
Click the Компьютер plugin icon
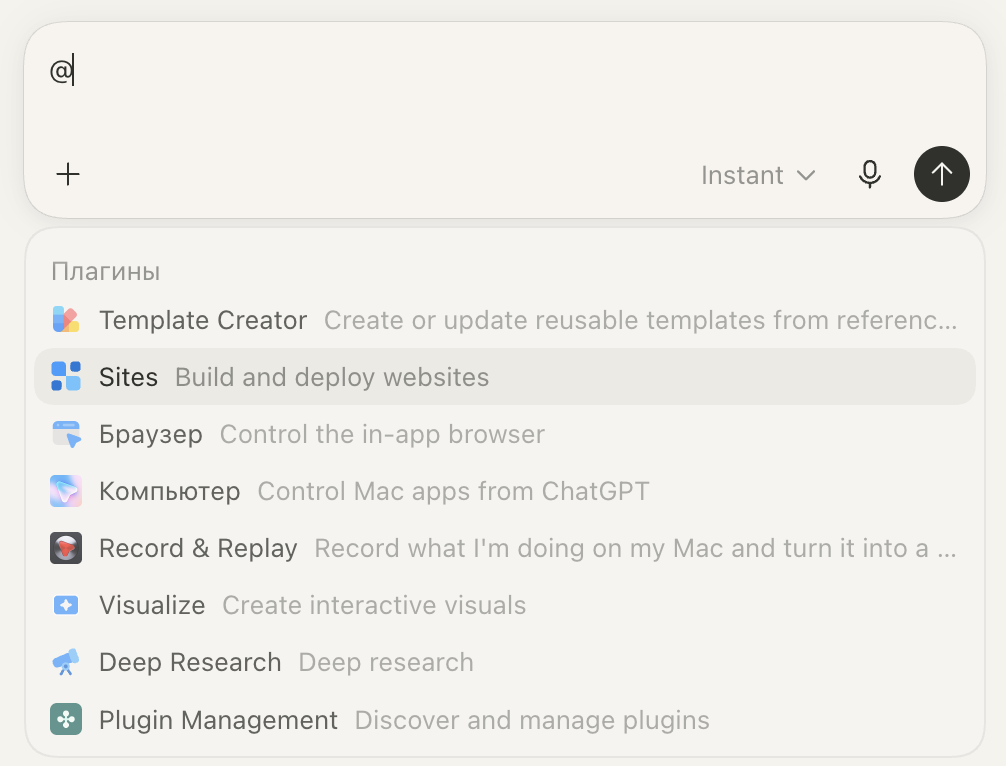click(65, 491)
